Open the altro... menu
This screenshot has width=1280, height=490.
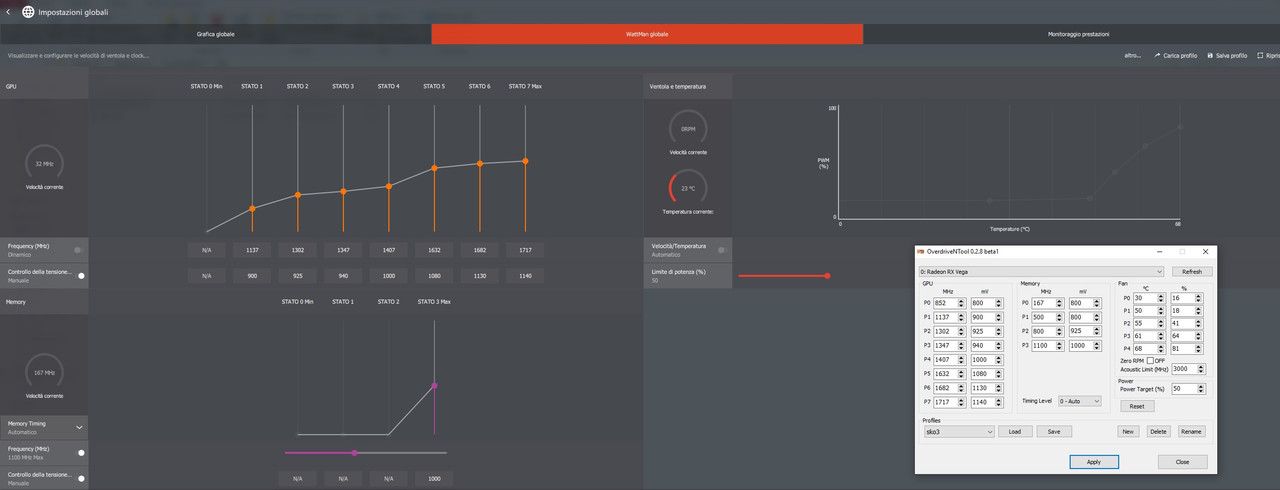click(x=1132, y=56)
